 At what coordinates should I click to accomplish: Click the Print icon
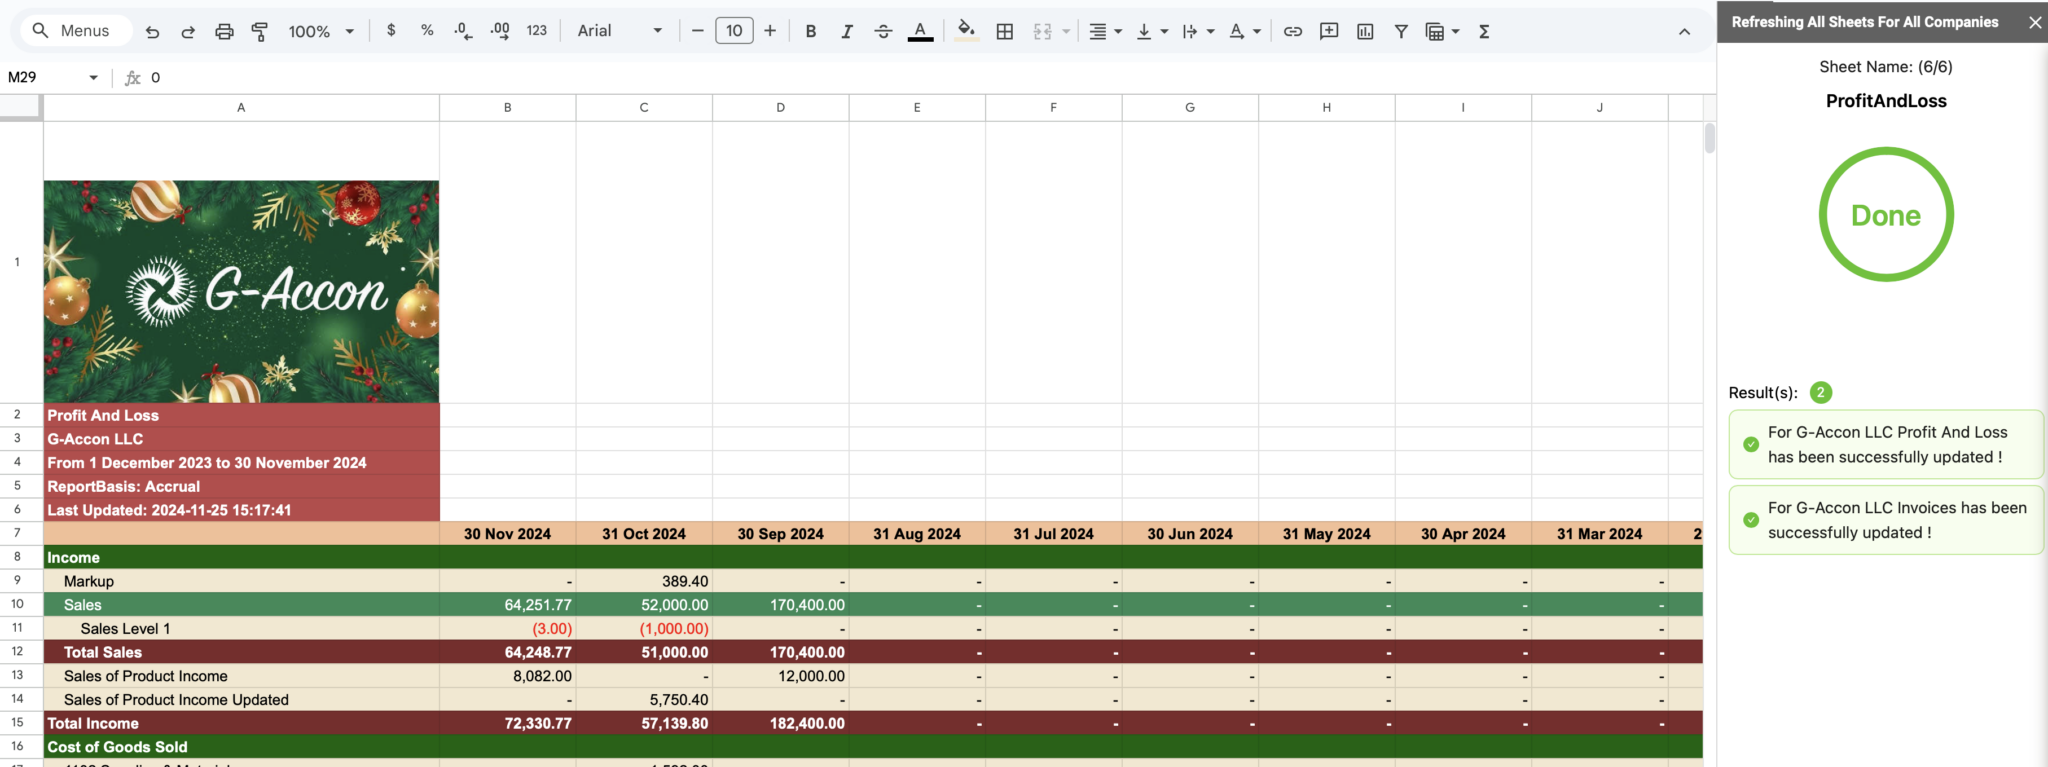click(224, 31)
